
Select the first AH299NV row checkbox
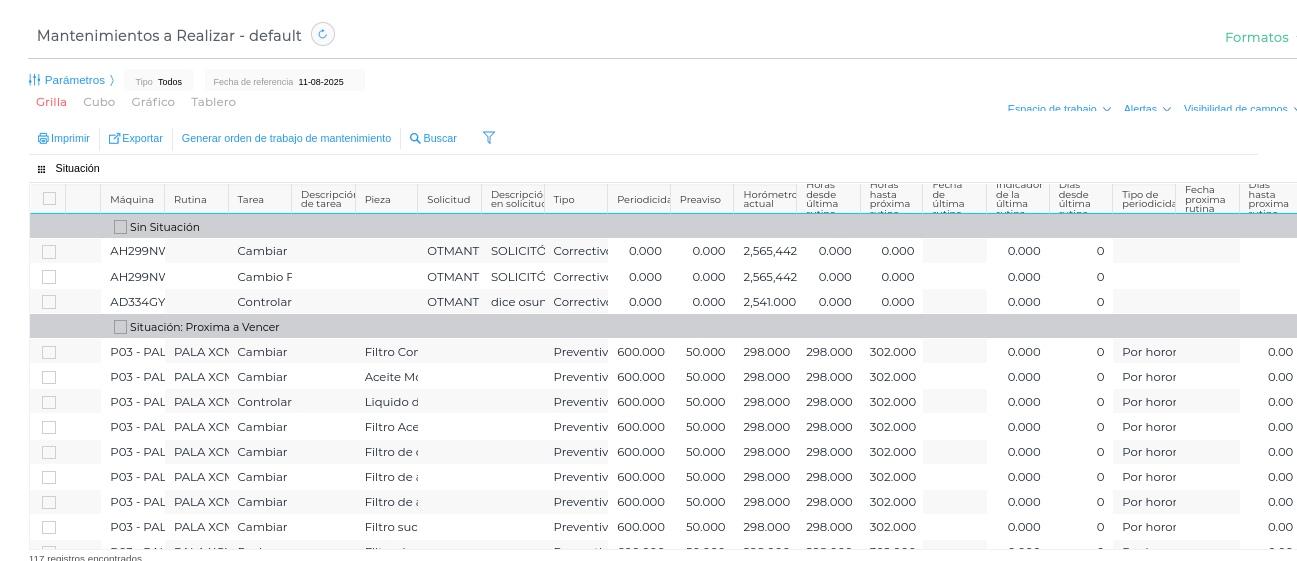click(49, 252)
